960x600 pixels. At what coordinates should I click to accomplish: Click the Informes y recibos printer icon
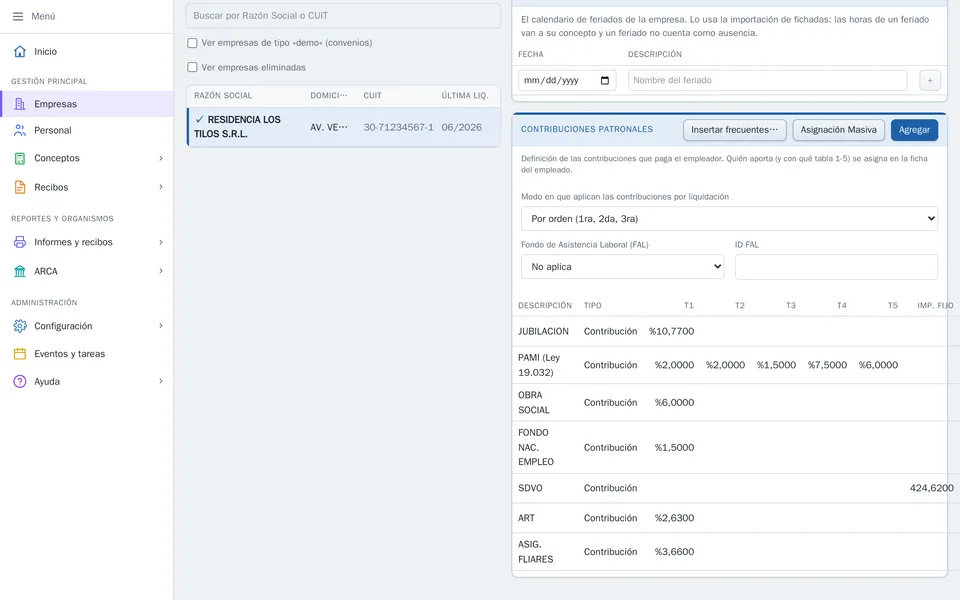click(20, 242)
